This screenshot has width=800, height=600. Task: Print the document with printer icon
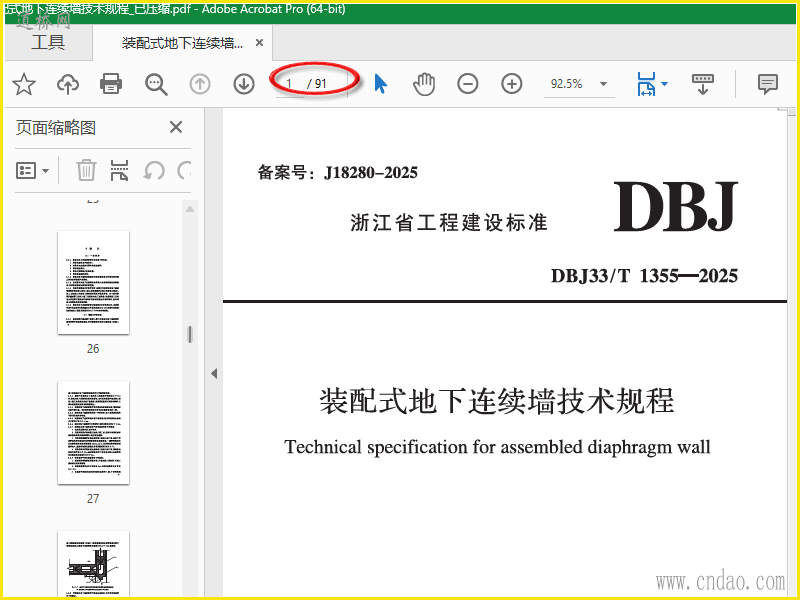pyautogui.click(x=111, y=84)
